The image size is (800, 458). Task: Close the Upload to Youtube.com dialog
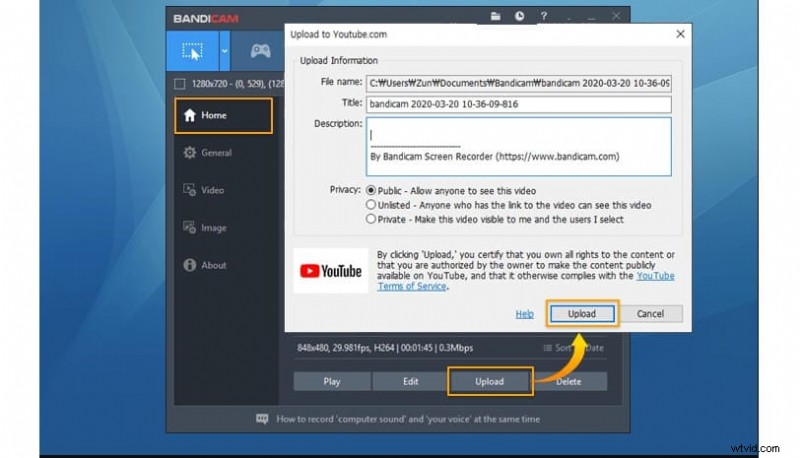680,34
